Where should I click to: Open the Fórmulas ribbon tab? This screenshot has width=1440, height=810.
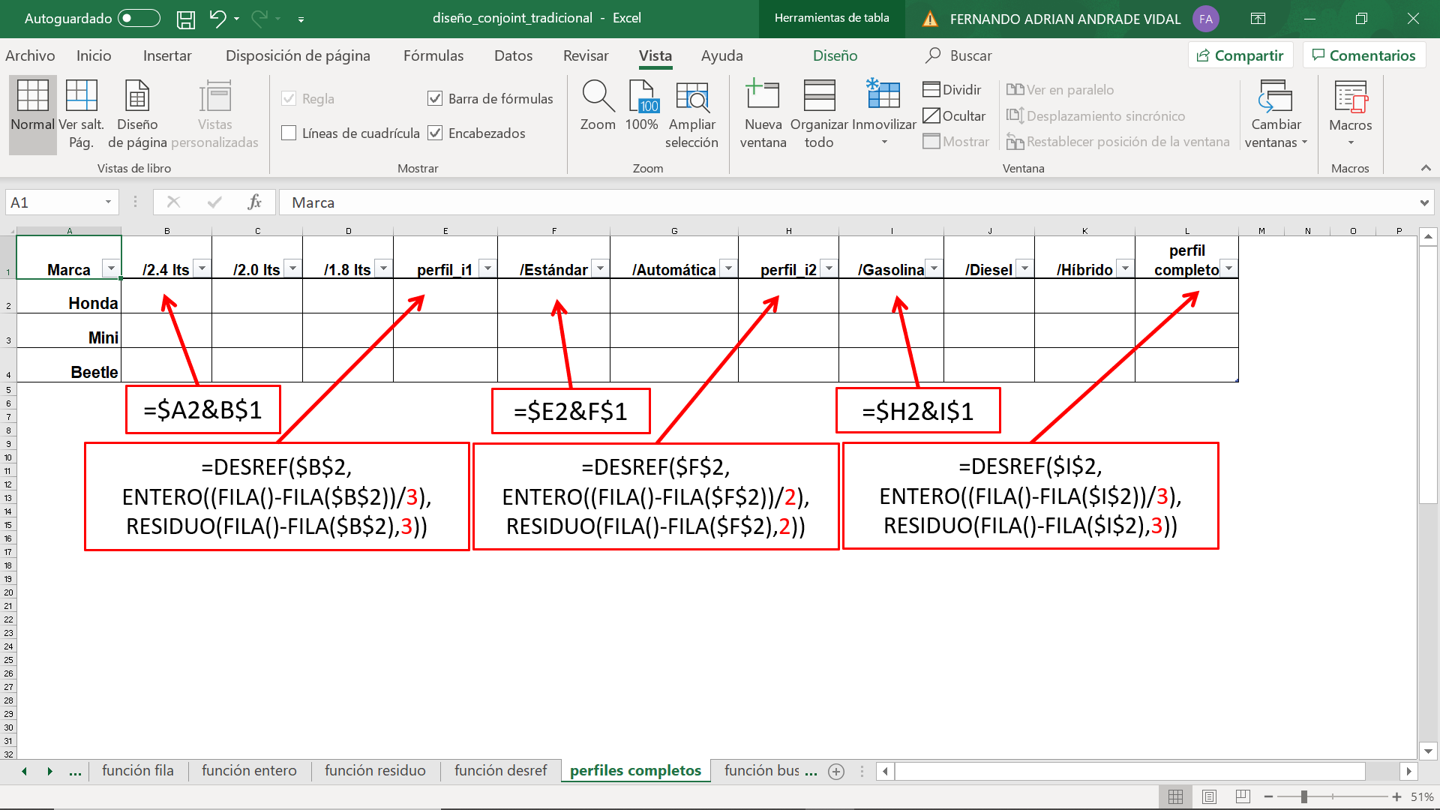[x=433, y=56]
